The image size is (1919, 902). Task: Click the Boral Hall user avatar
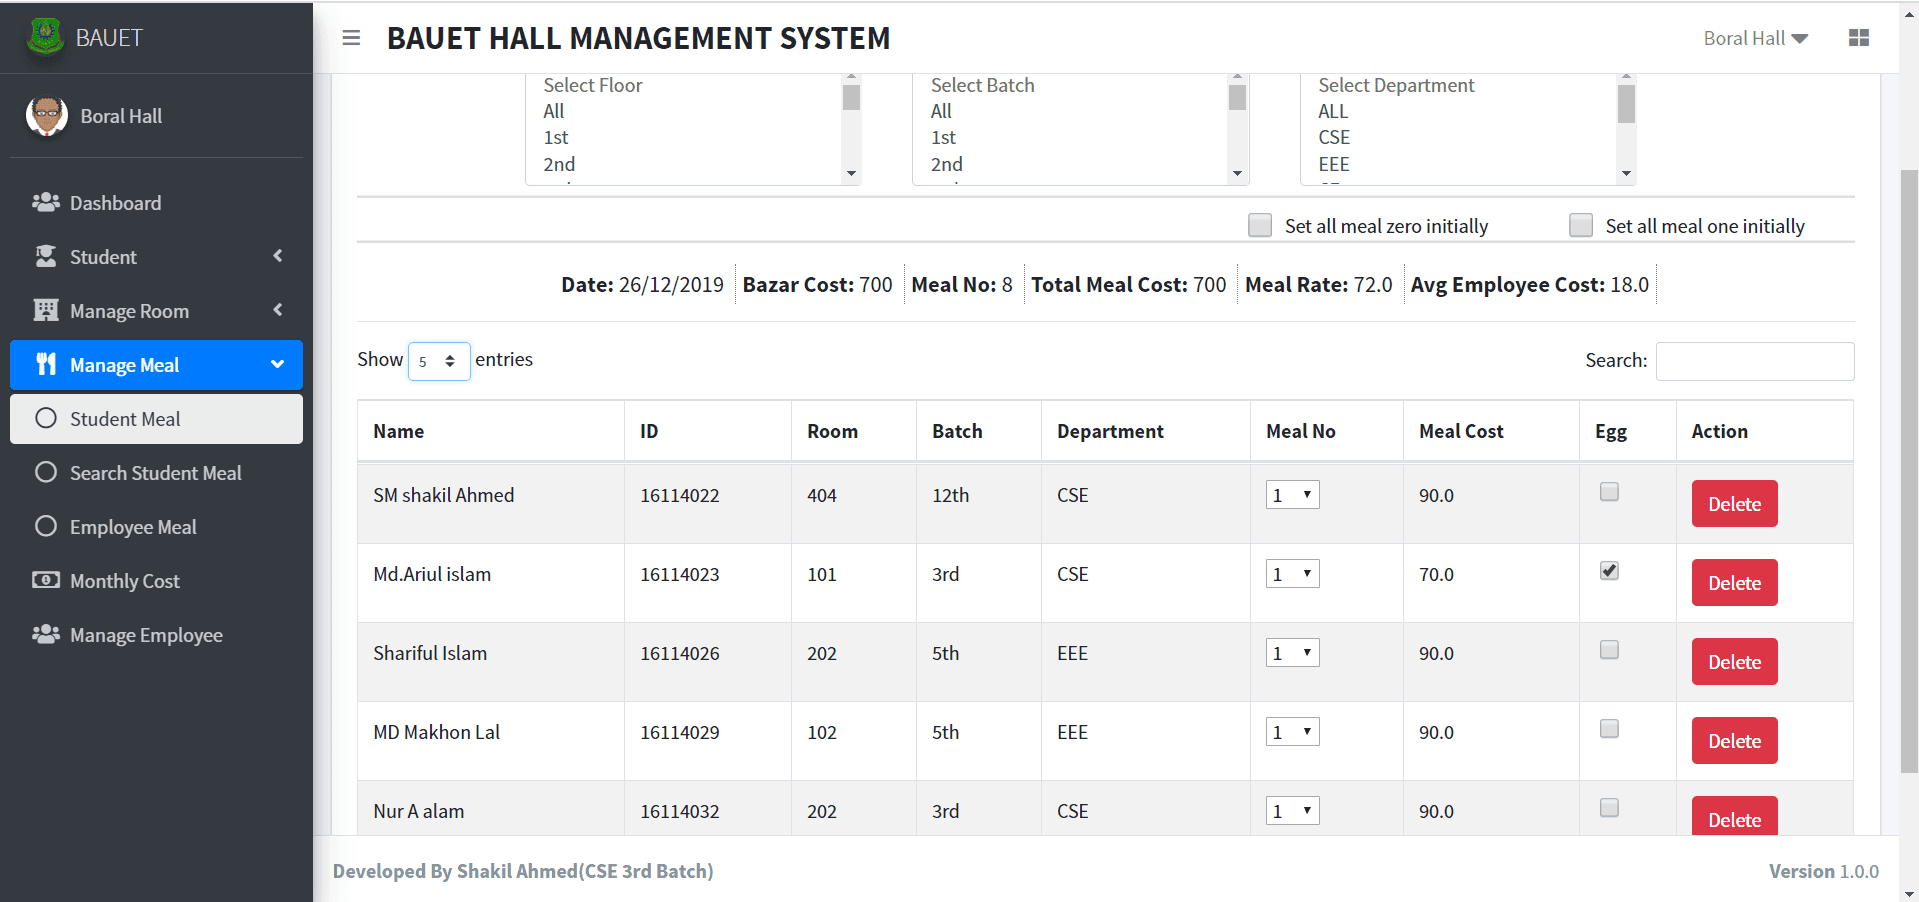47,116
